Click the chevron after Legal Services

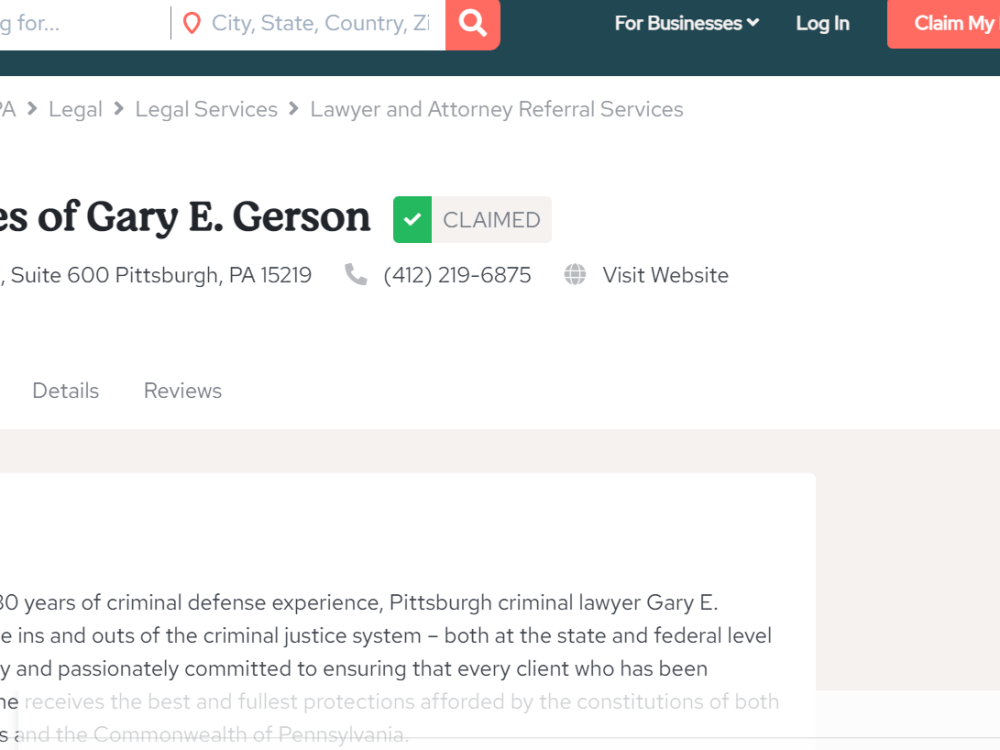point(293,109)
